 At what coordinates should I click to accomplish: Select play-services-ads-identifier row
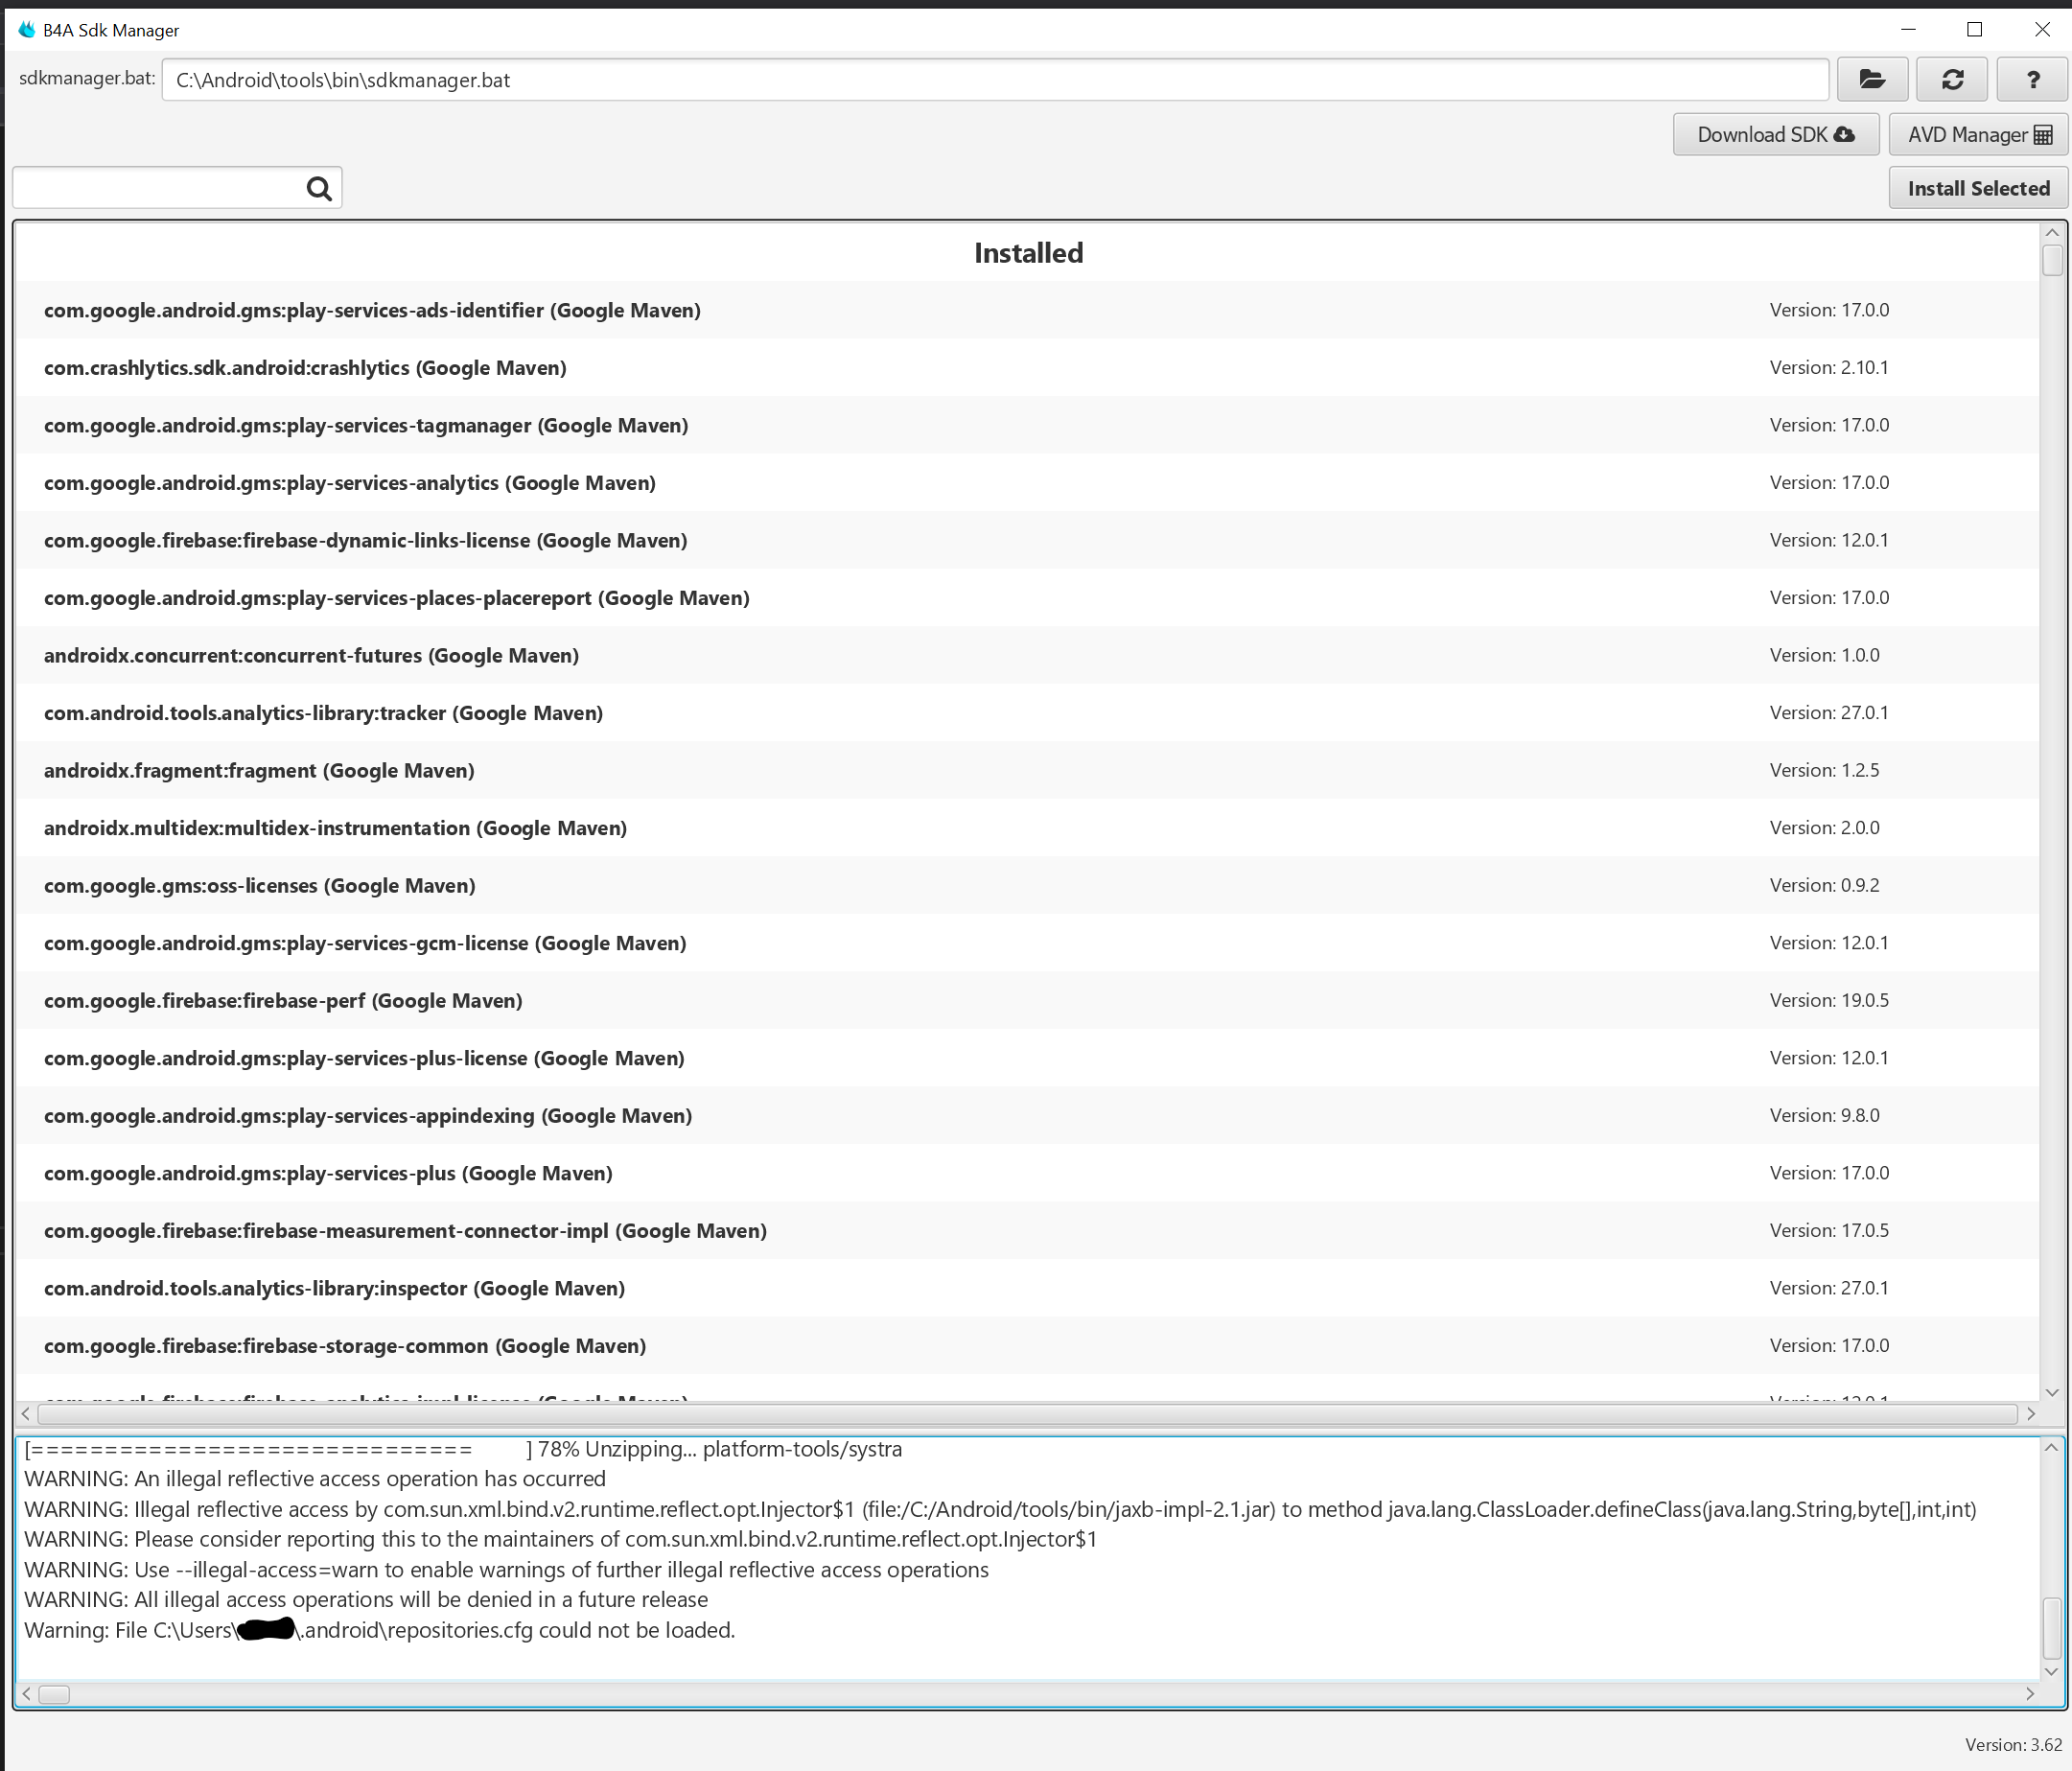[1027, 310]
